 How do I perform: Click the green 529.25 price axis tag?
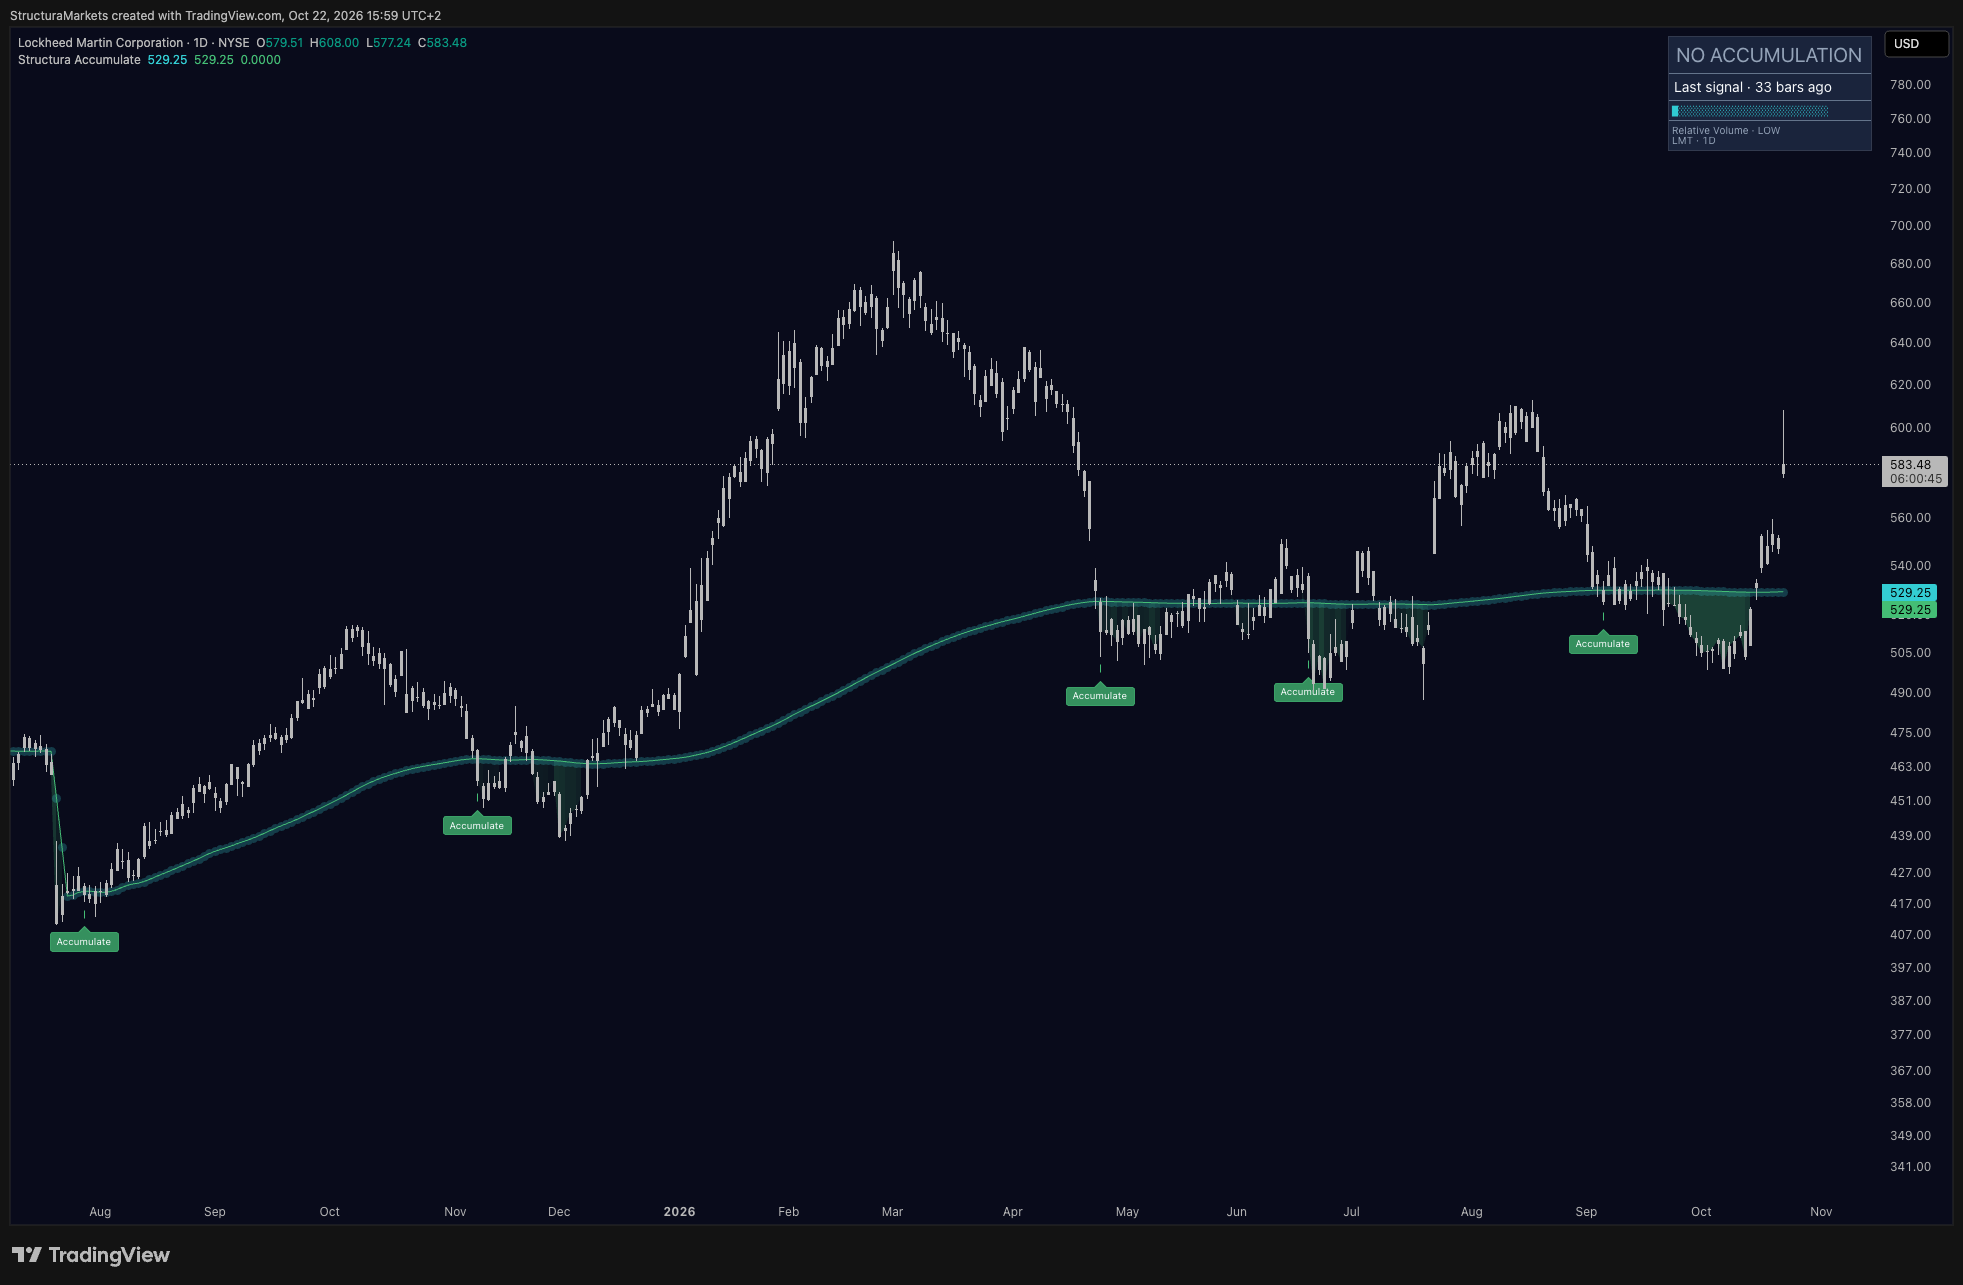coord(1910,610)
